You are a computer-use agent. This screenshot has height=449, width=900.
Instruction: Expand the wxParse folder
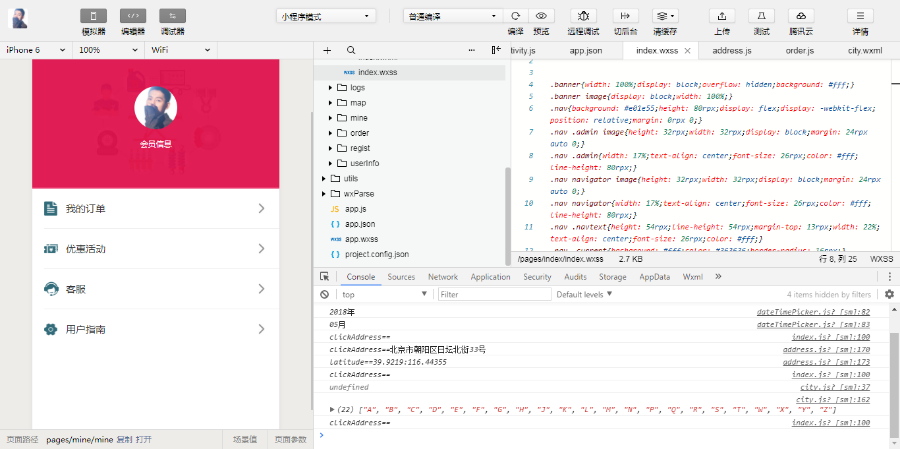[x=322, y=193]
